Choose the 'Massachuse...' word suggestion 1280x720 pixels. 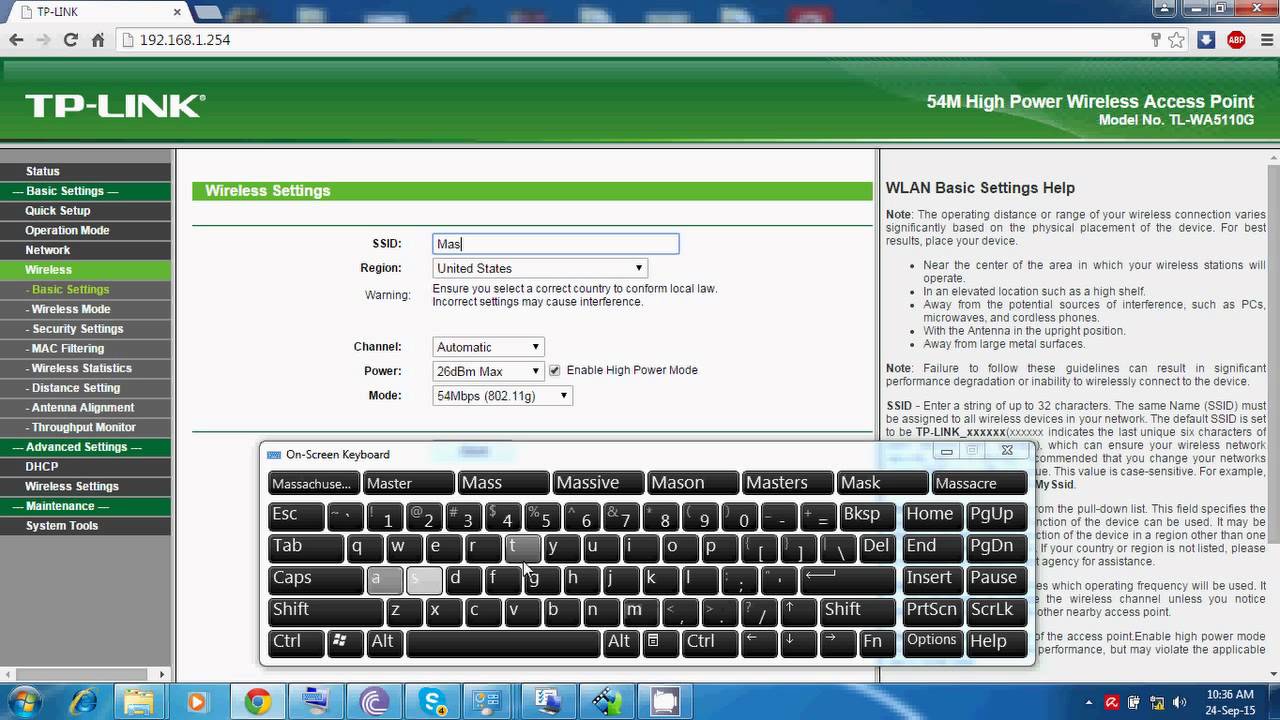[x=314, y=483]
